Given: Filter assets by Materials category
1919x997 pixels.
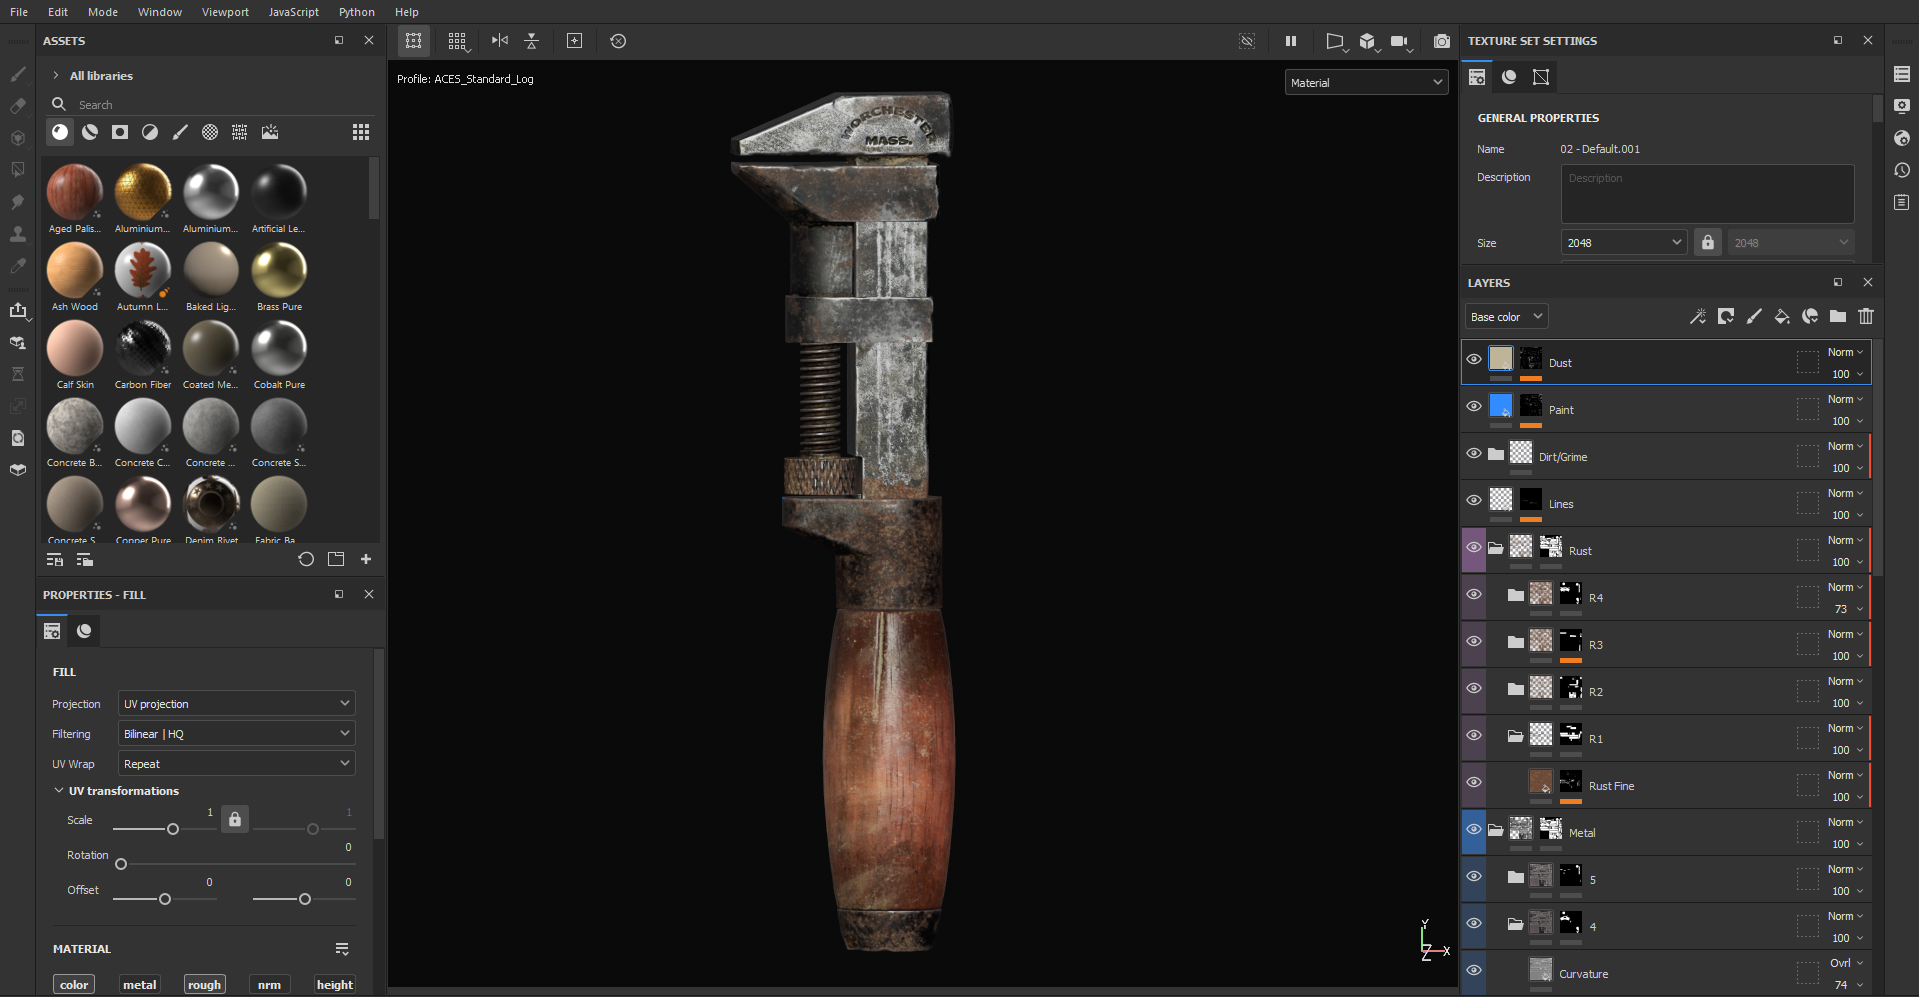Looking at the screenshot, I should pyautogui.click(x=60, y=132).
